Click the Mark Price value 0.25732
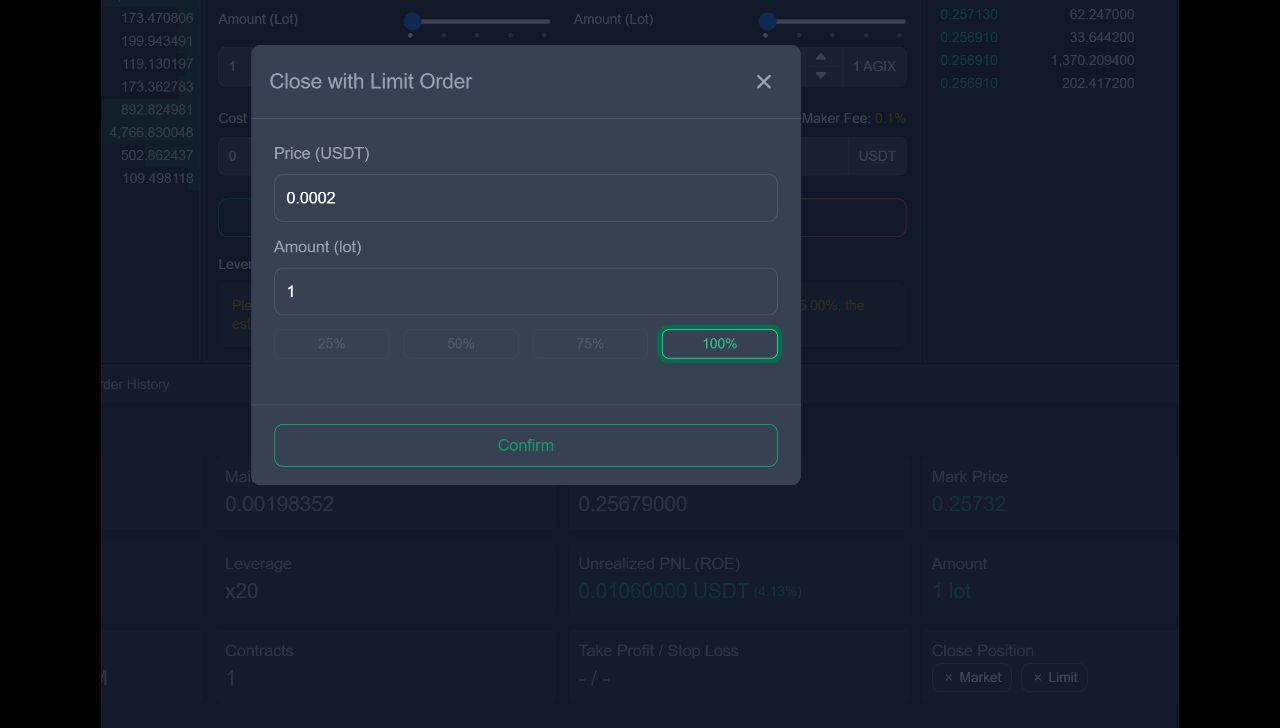Screen dimensions: 1280x728 968,504
